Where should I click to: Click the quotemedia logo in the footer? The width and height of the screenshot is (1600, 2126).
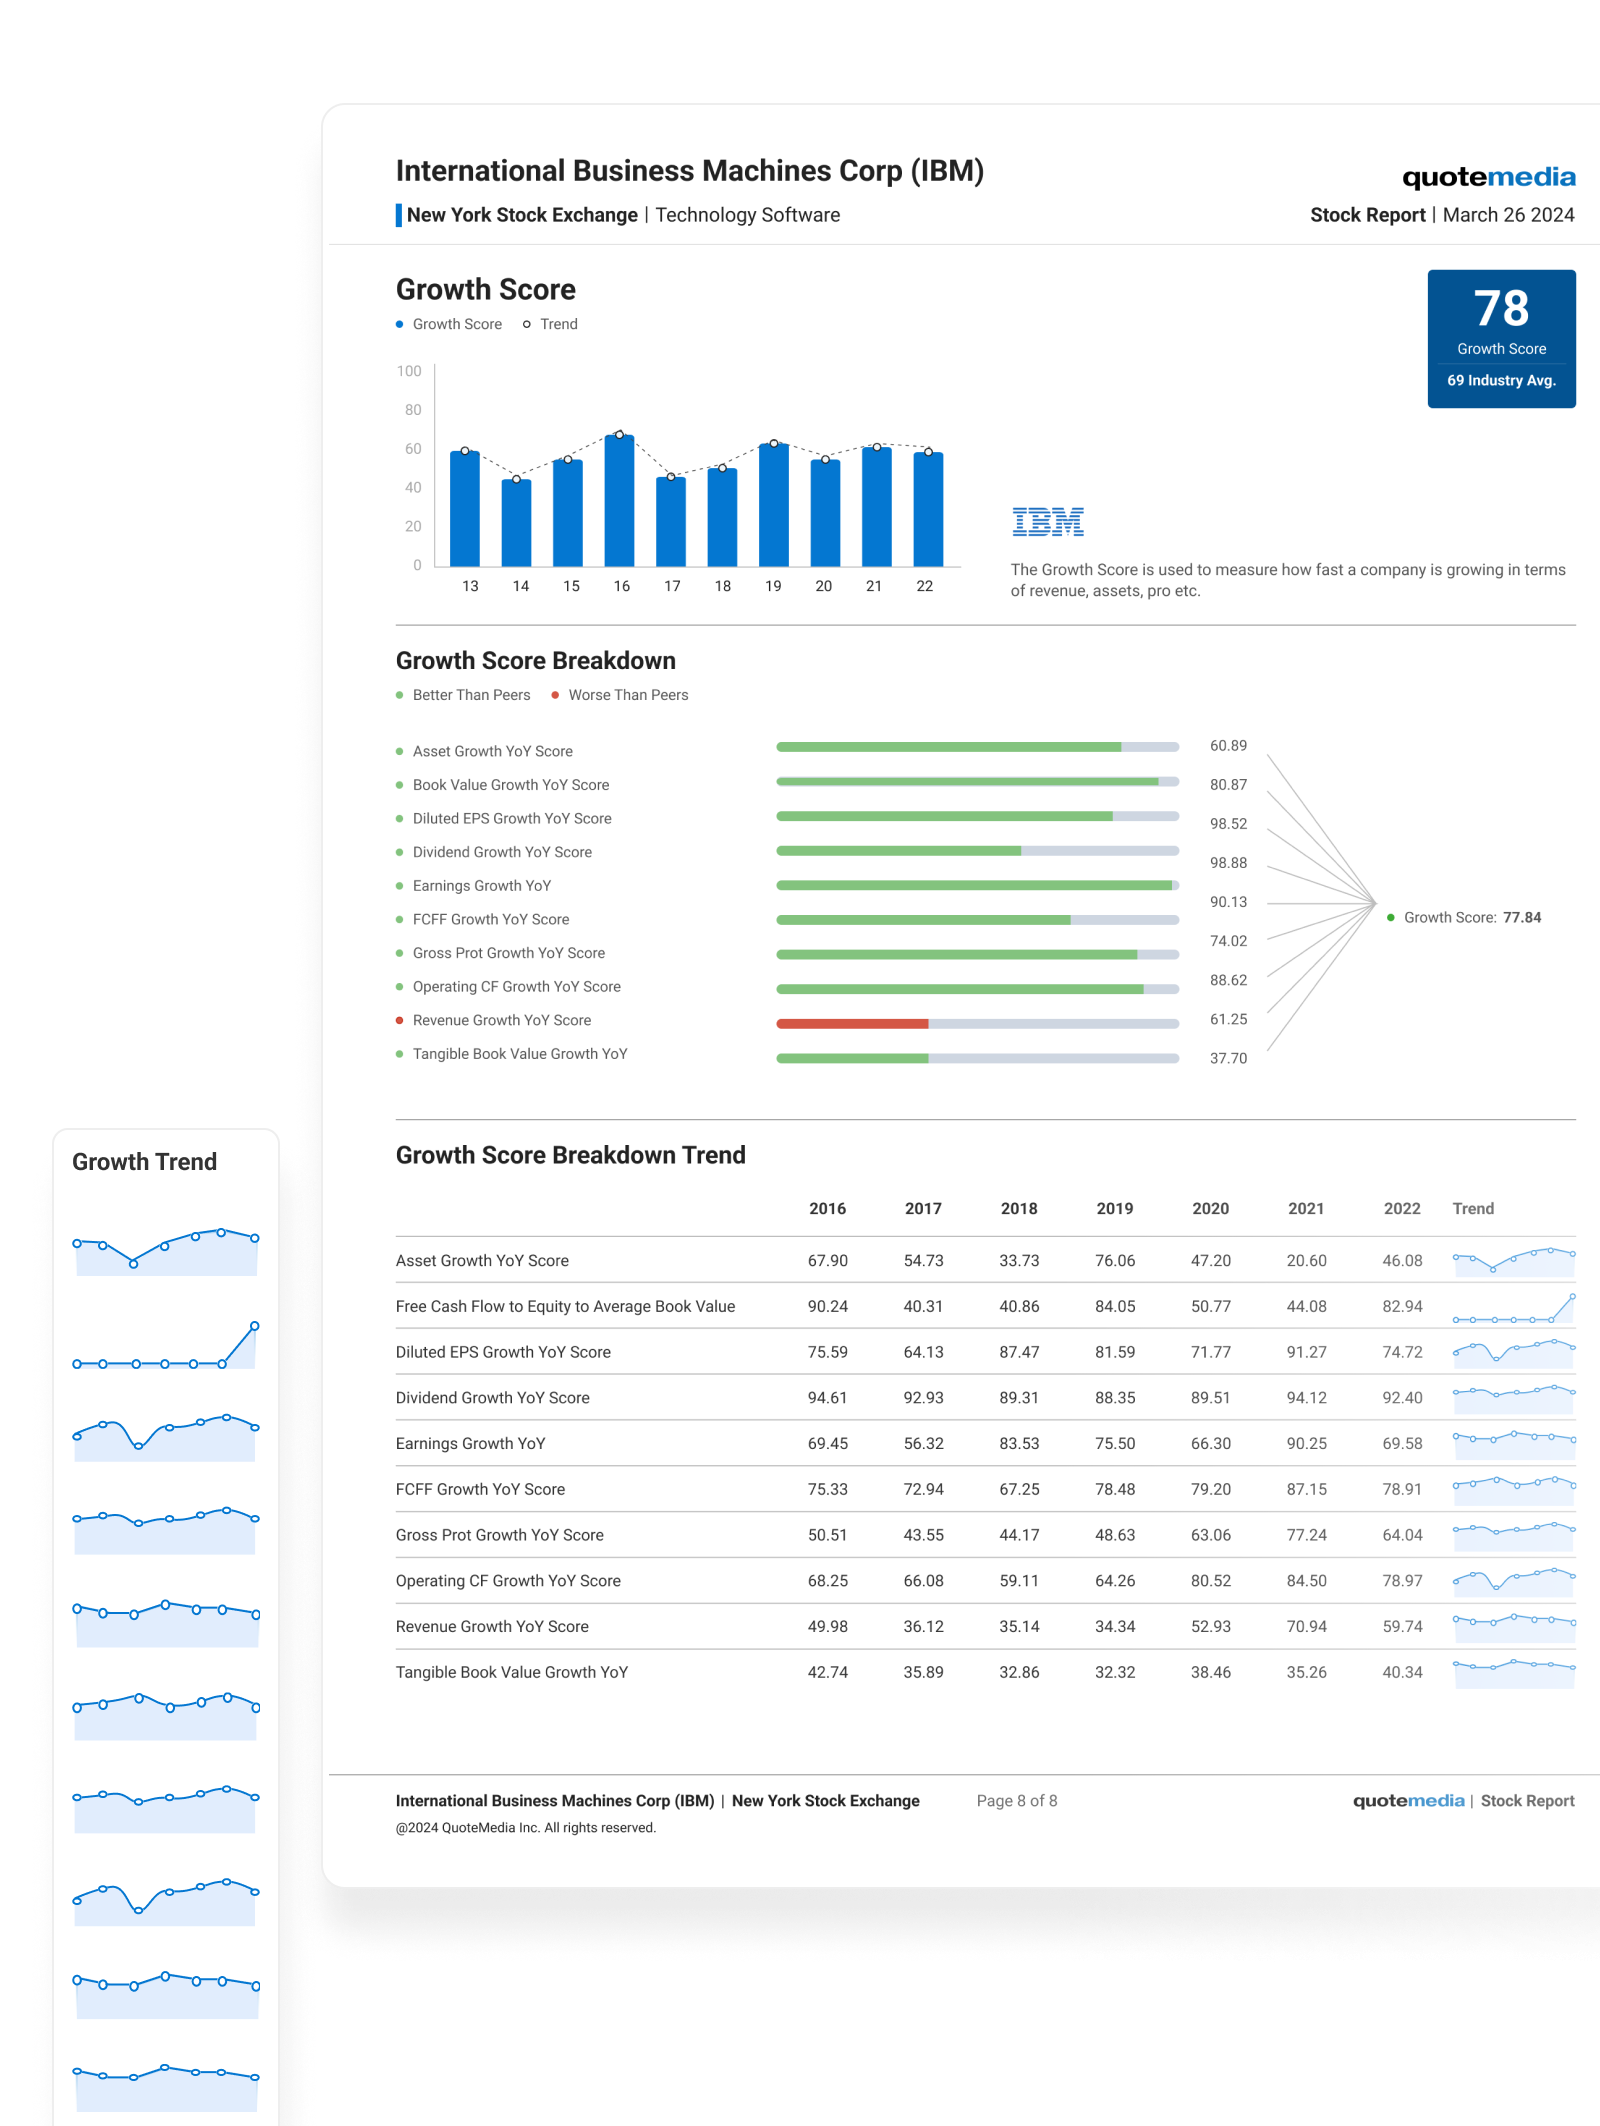tap(1408, 1801)
